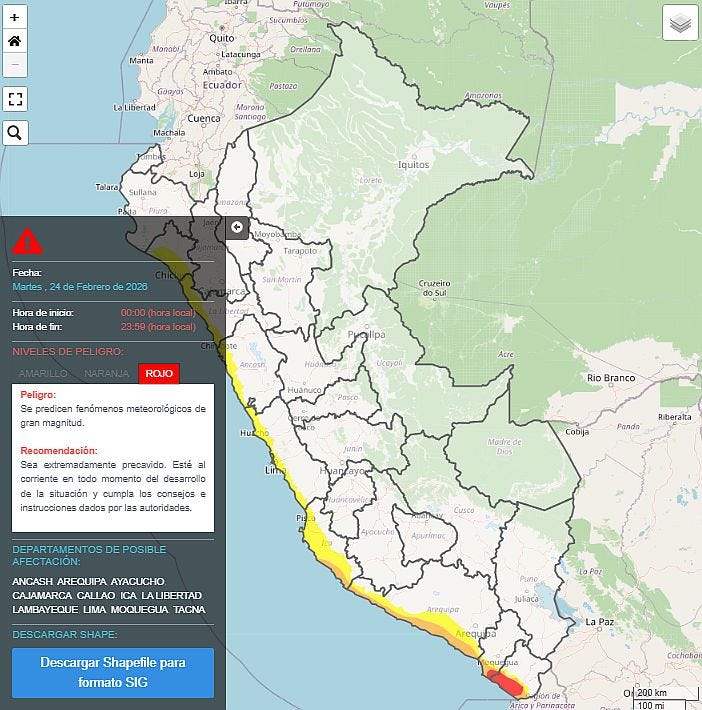Switch to the NARANJA danger level tab
702x710 pixels.
[x=106, y=374]
